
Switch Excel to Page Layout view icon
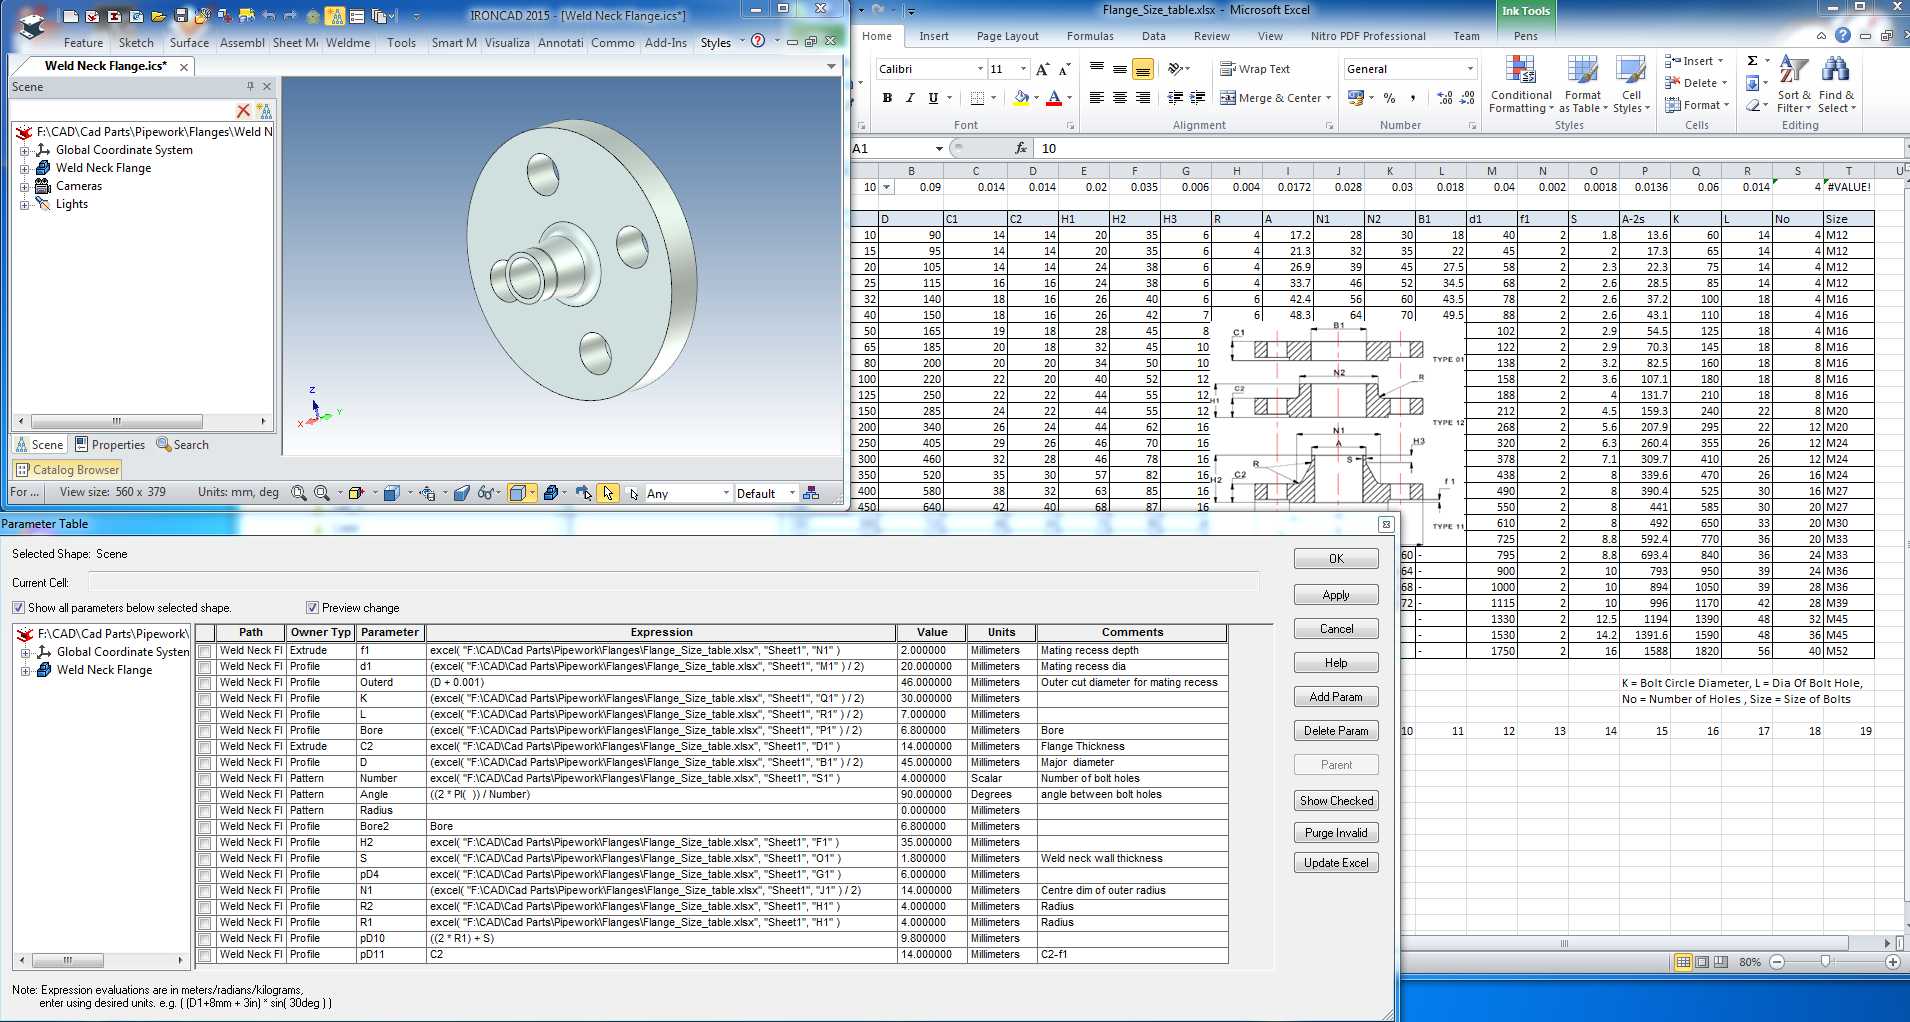[1702, 962]
